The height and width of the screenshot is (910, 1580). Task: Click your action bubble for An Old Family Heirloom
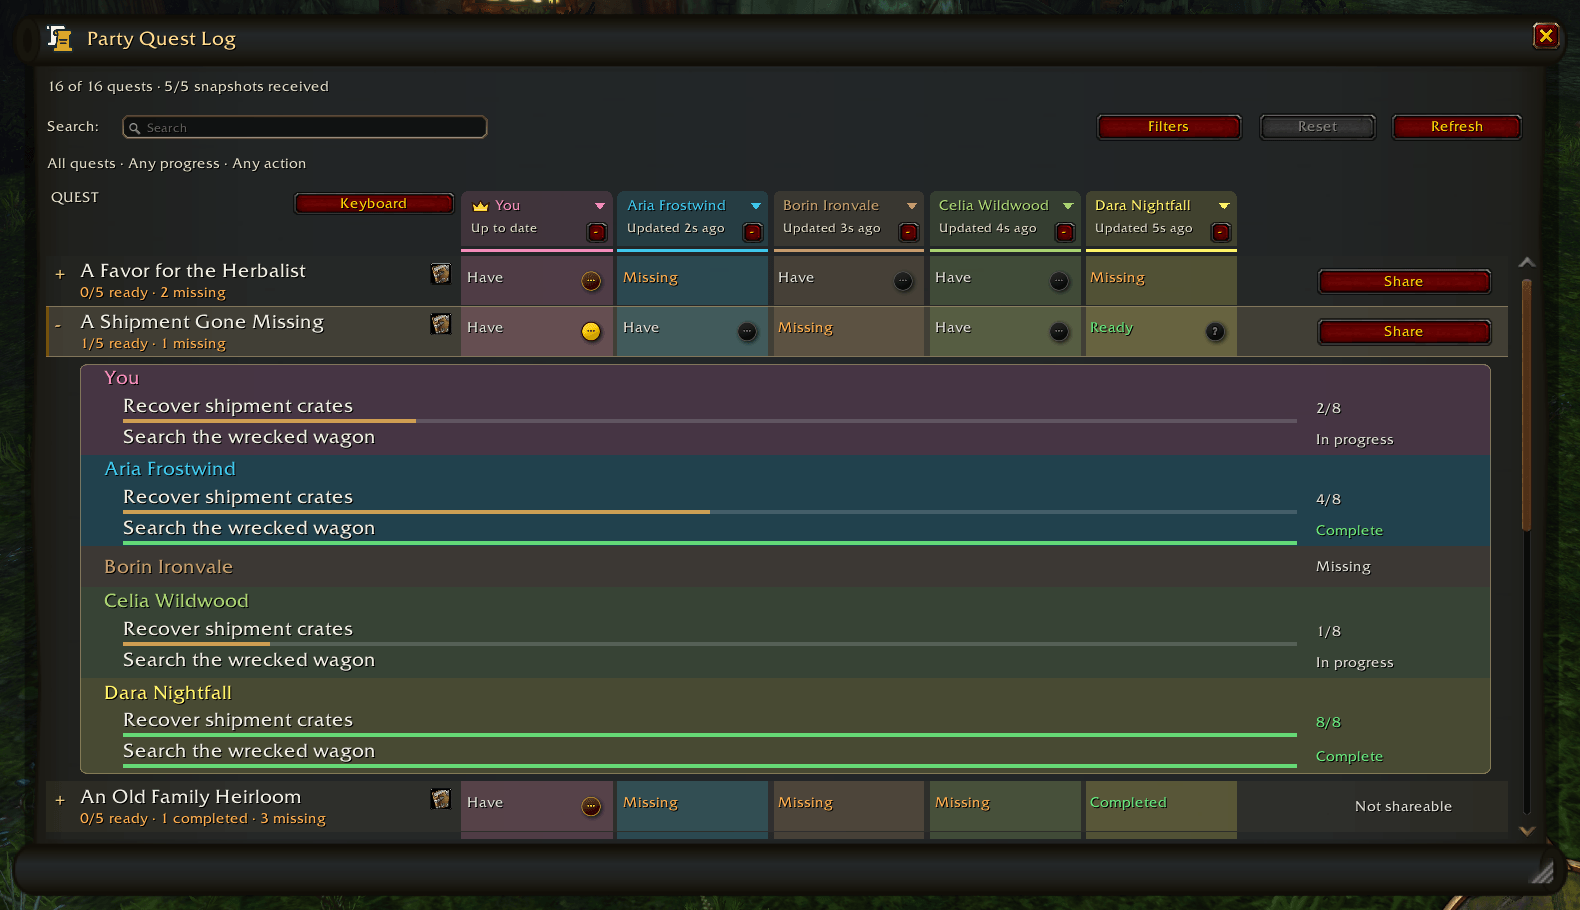click(x=591, y=807)
